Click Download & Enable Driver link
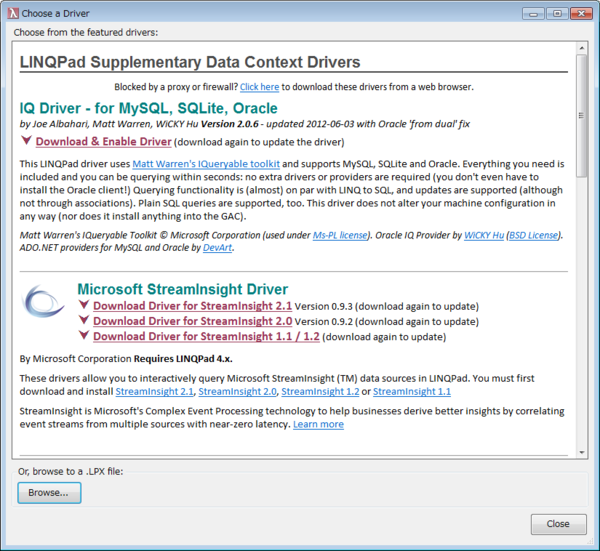Screen dimensions: 600x551 103,142
